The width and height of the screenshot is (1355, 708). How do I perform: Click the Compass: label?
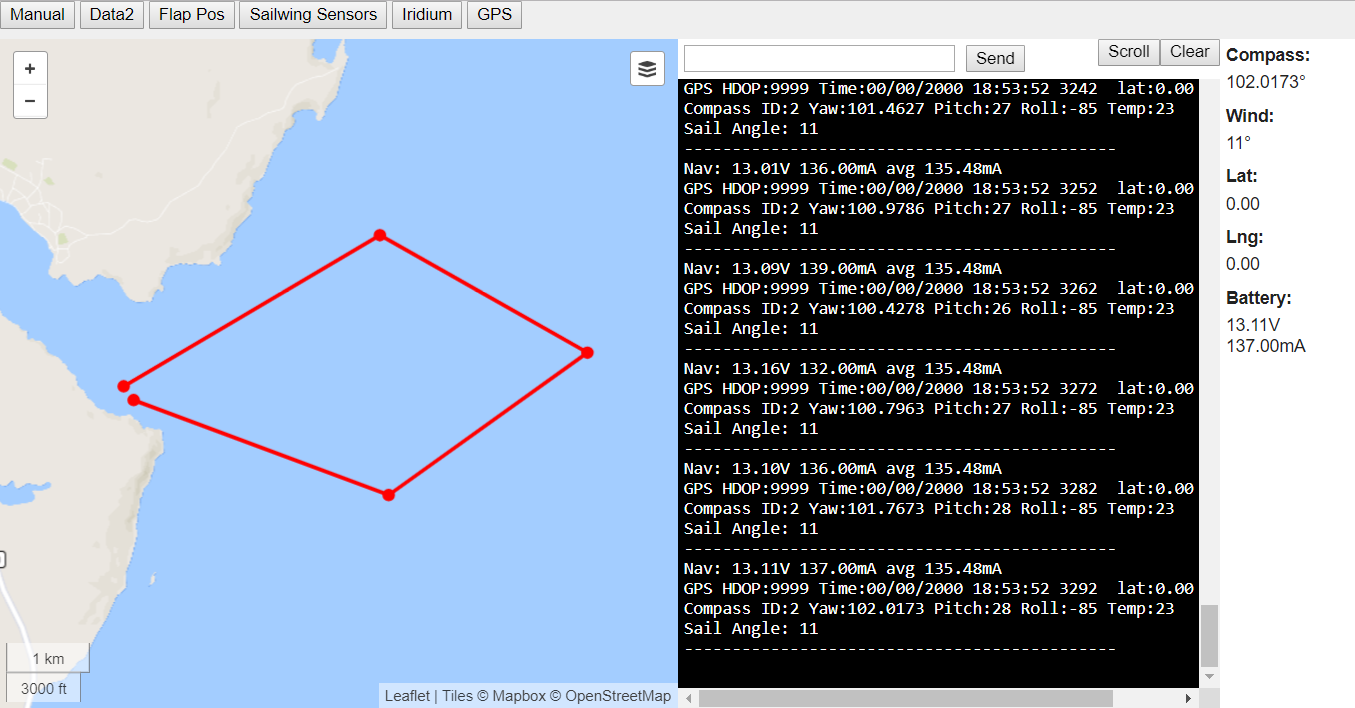pyautogui.click(x=1268, y=55)
